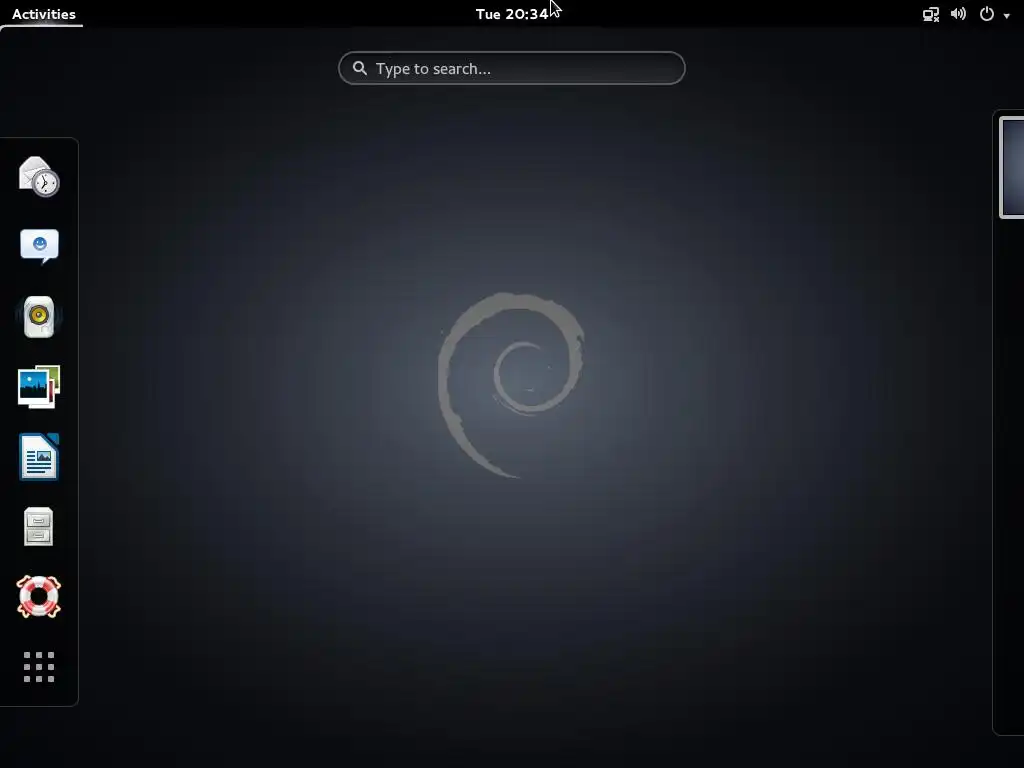Open the clock and calendar menu

(512, 14)
